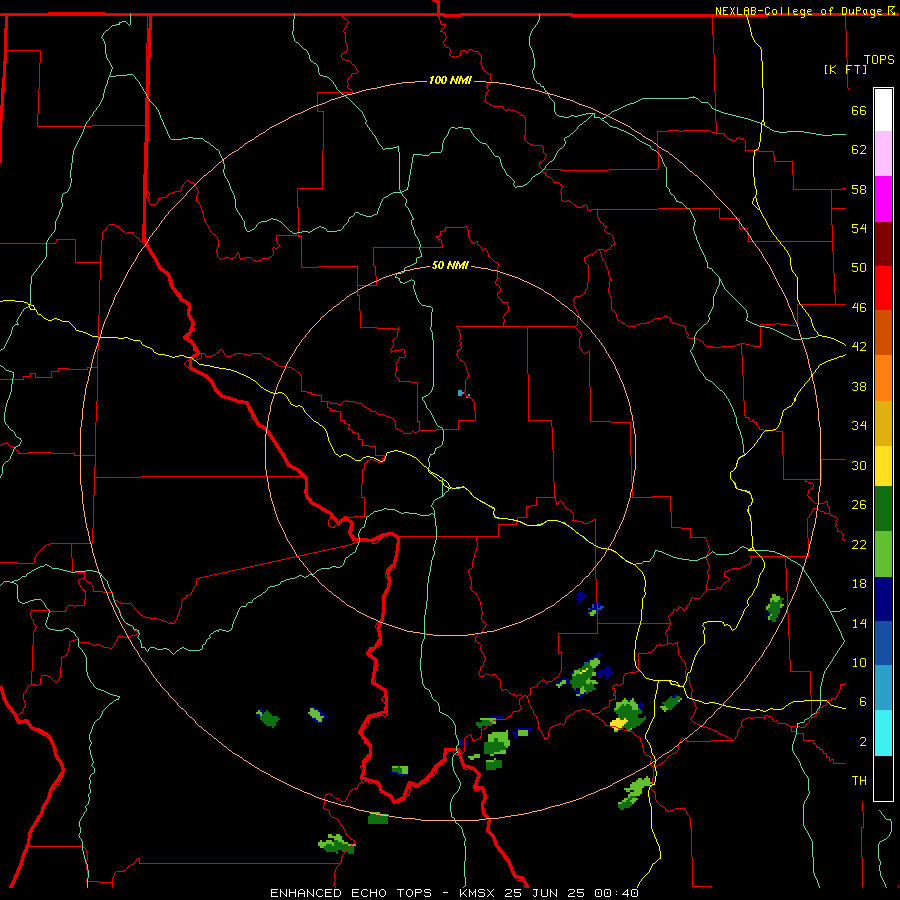Pick the dark orange legend swatch
This screenshot has width=900, height=900.
883,333
